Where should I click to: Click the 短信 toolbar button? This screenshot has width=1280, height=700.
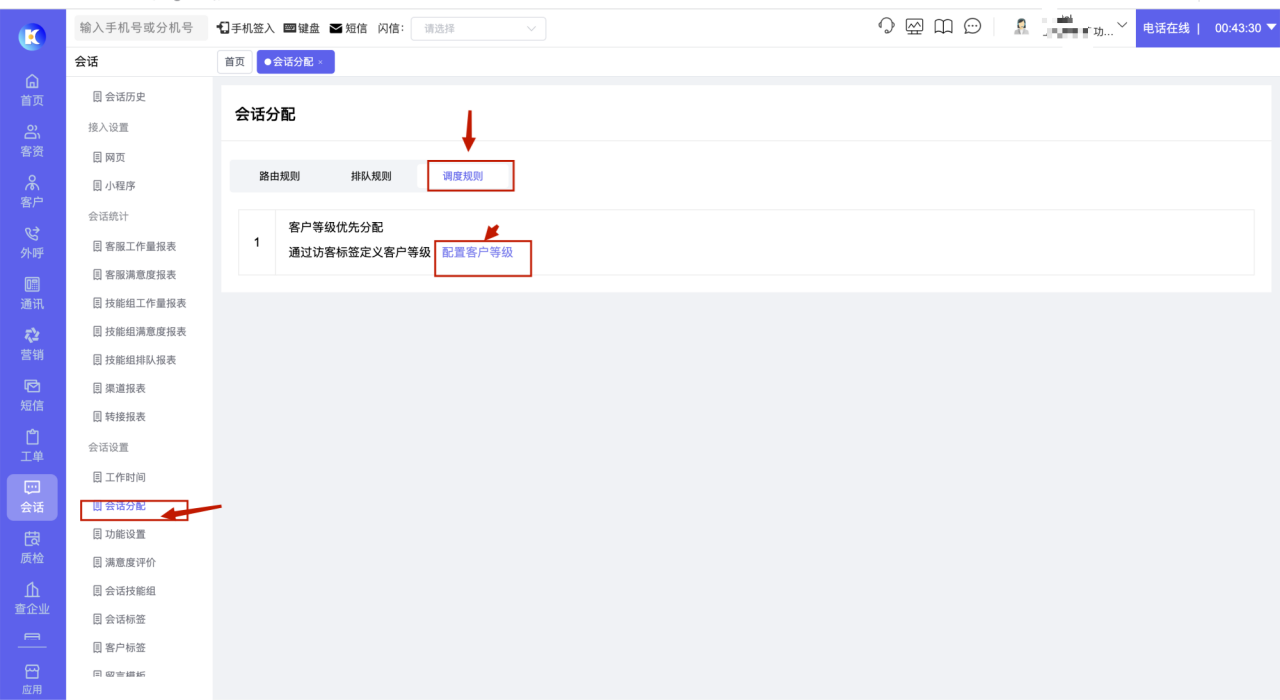[x=349, y=28]
